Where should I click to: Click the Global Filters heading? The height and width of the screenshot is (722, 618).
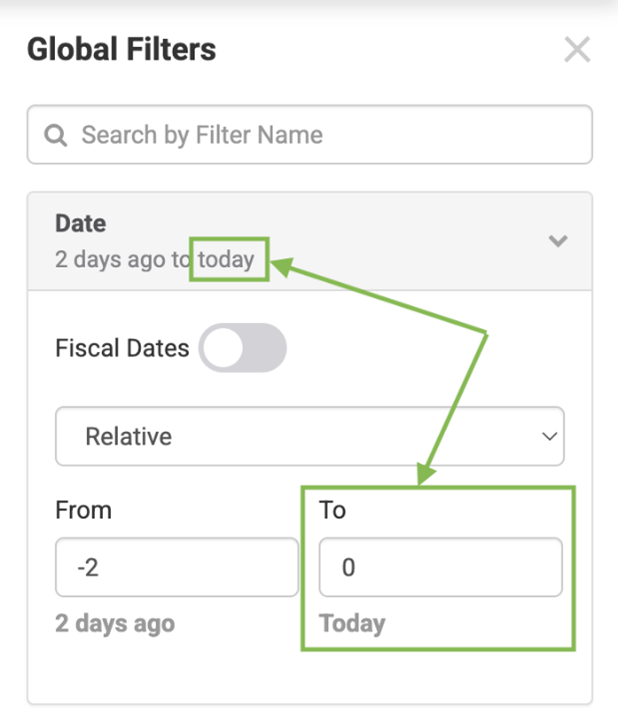121,49
